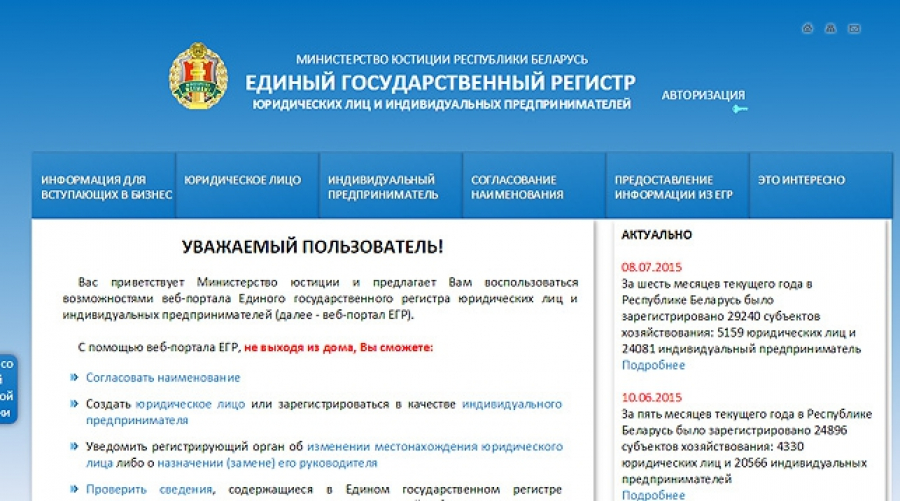This screenshot has width=900, height=501.
Task: Open the Авторизация login link
Action: tap(703, 95)
